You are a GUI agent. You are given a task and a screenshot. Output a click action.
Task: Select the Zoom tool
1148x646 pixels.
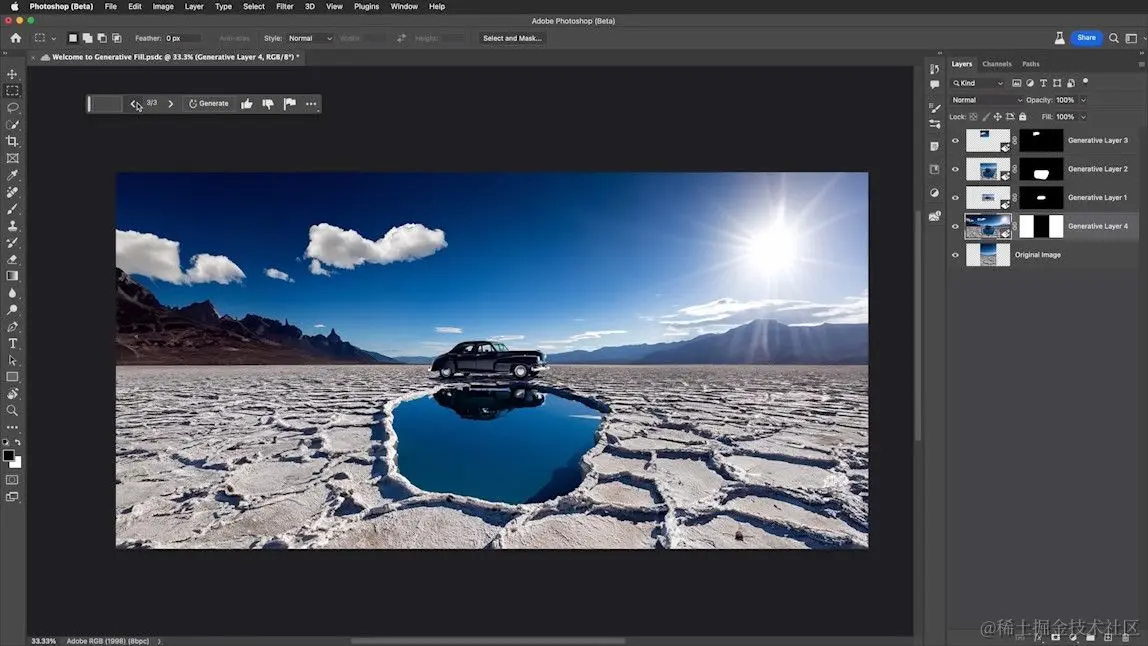pos(12,410)
